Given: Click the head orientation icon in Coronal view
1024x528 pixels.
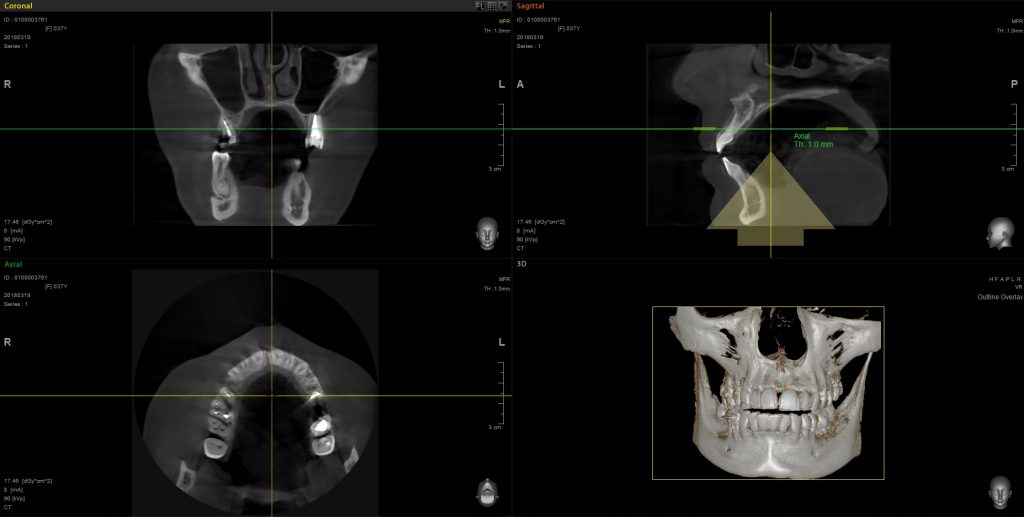Looking at the screenshot, I should coord(487,233).
